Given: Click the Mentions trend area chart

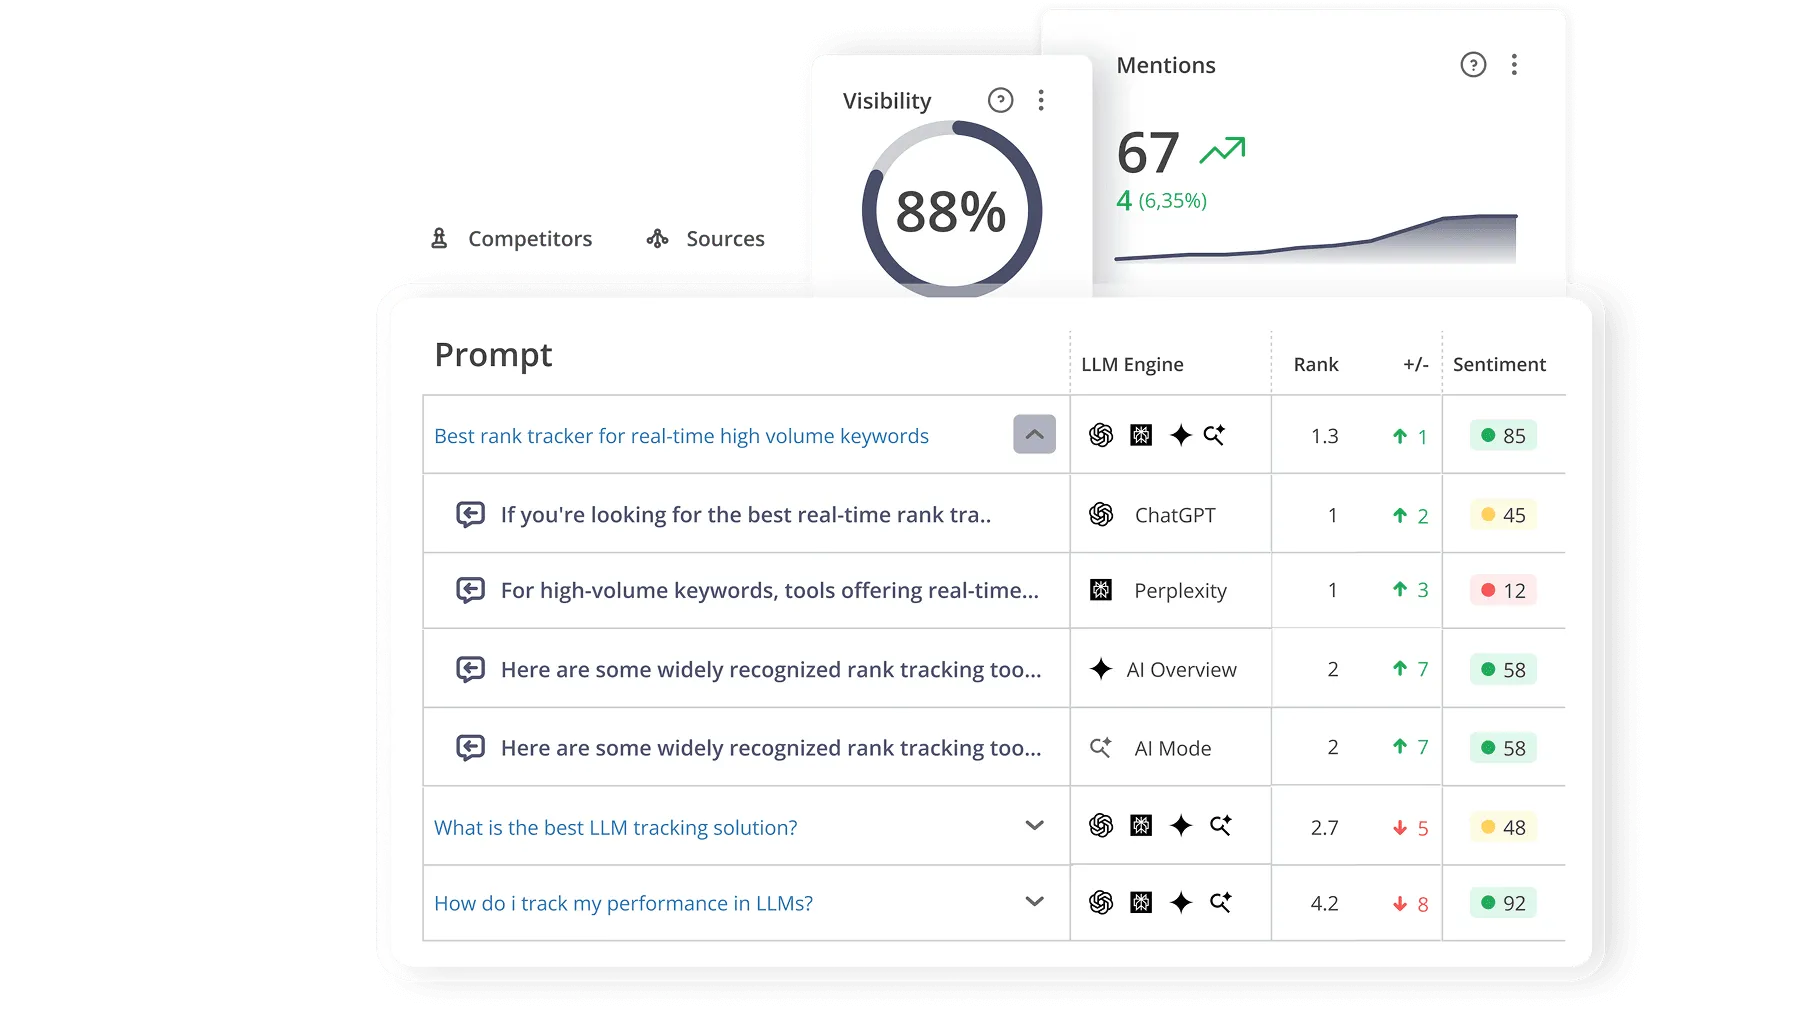Looking at the screenshot, I should 1316,238.
